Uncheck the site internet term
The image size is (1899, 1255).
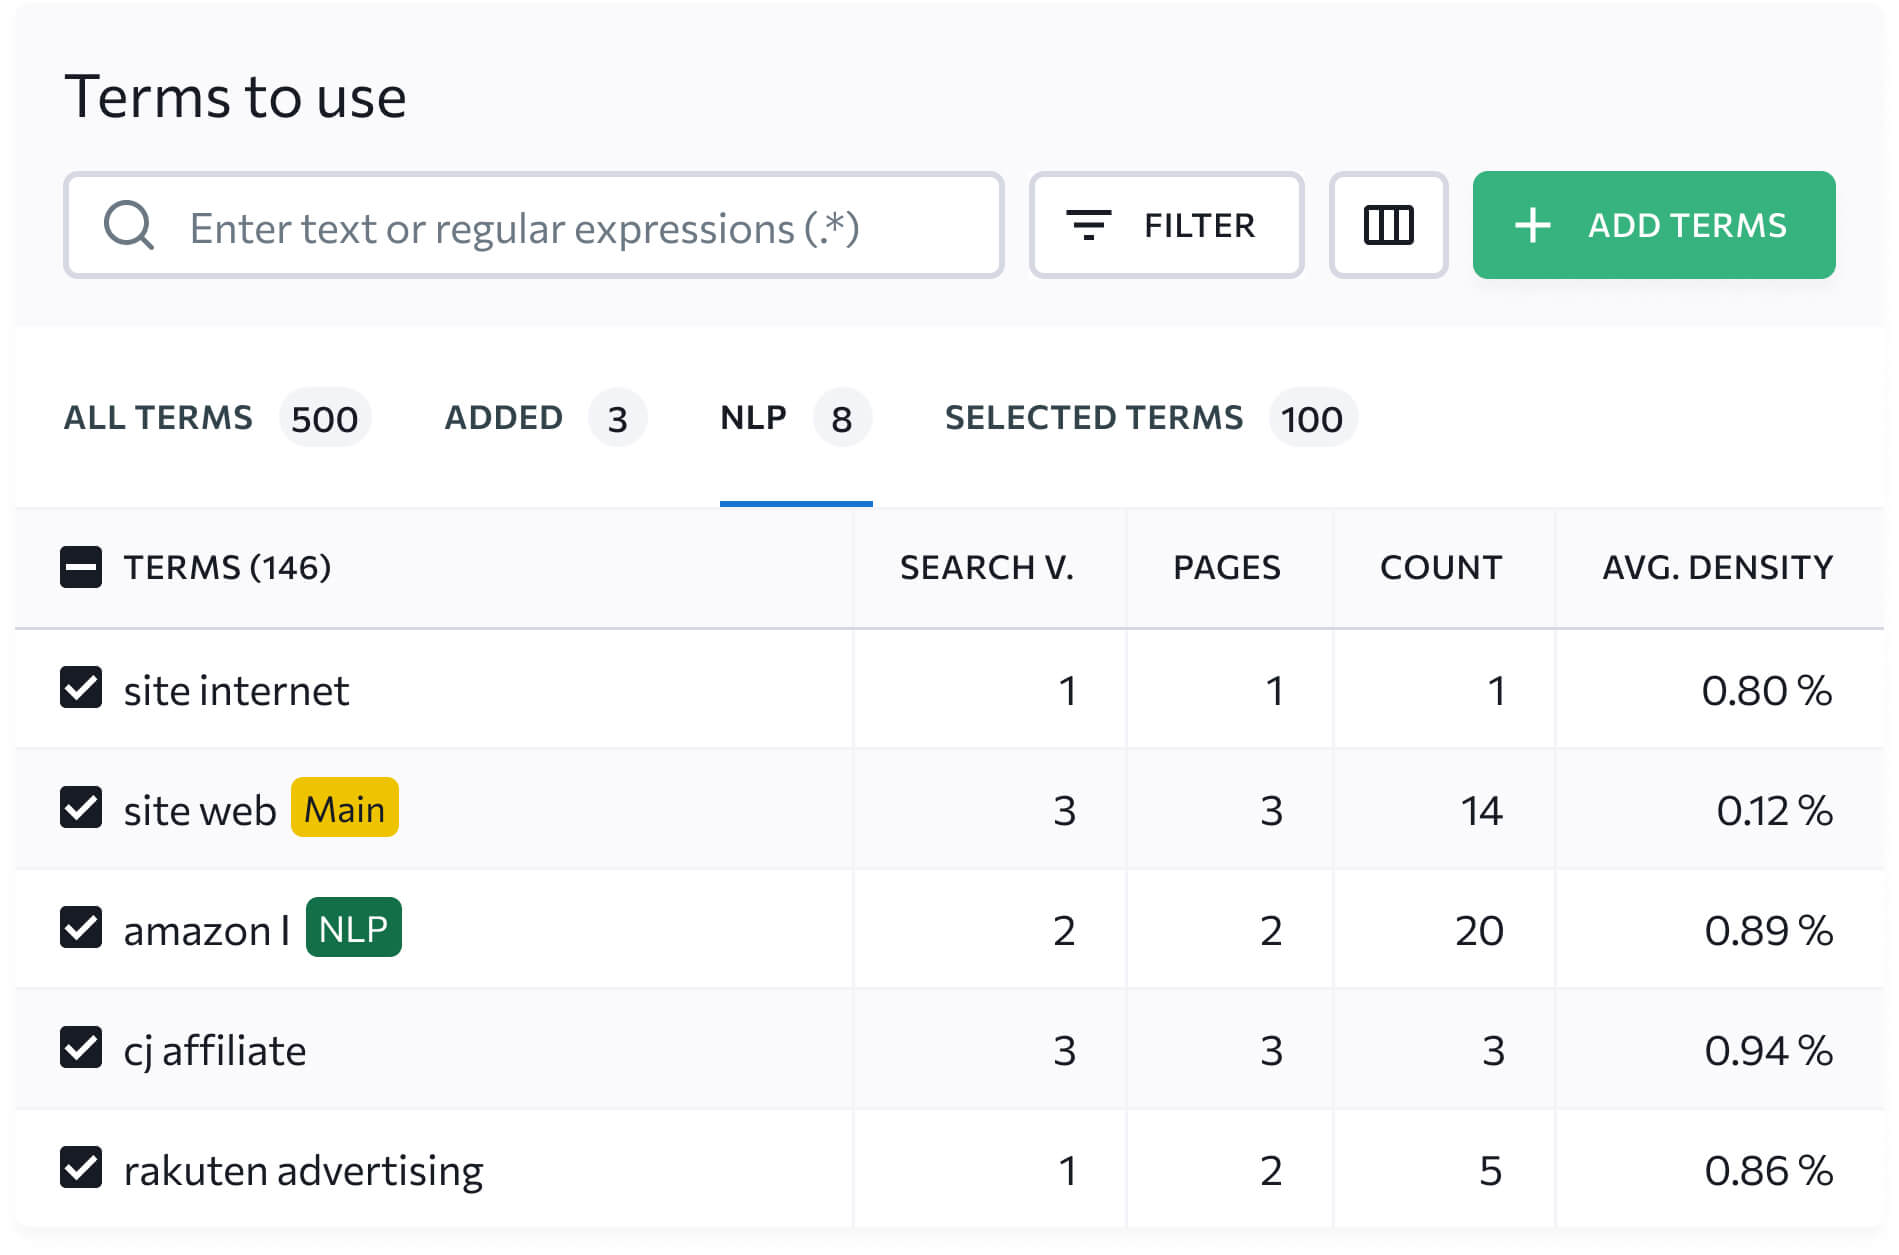[81, 688]
